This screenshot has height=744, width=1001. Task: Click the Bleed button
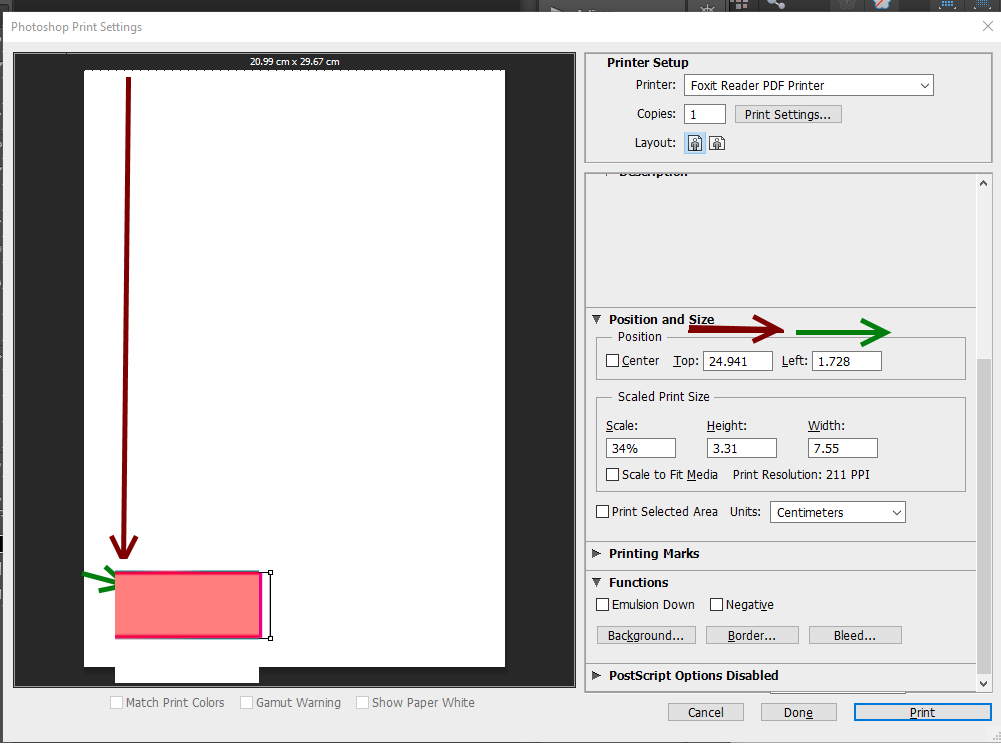[855, 635]
